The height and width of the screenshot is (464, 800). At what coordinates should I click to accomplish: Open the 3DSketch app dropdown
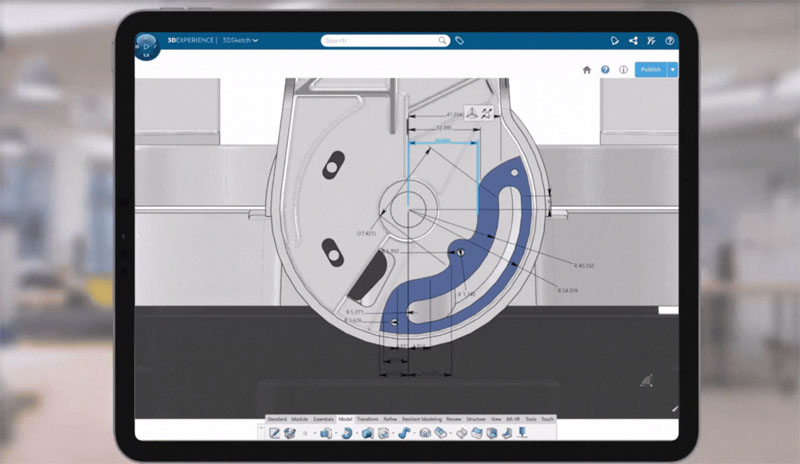(242, 41)
